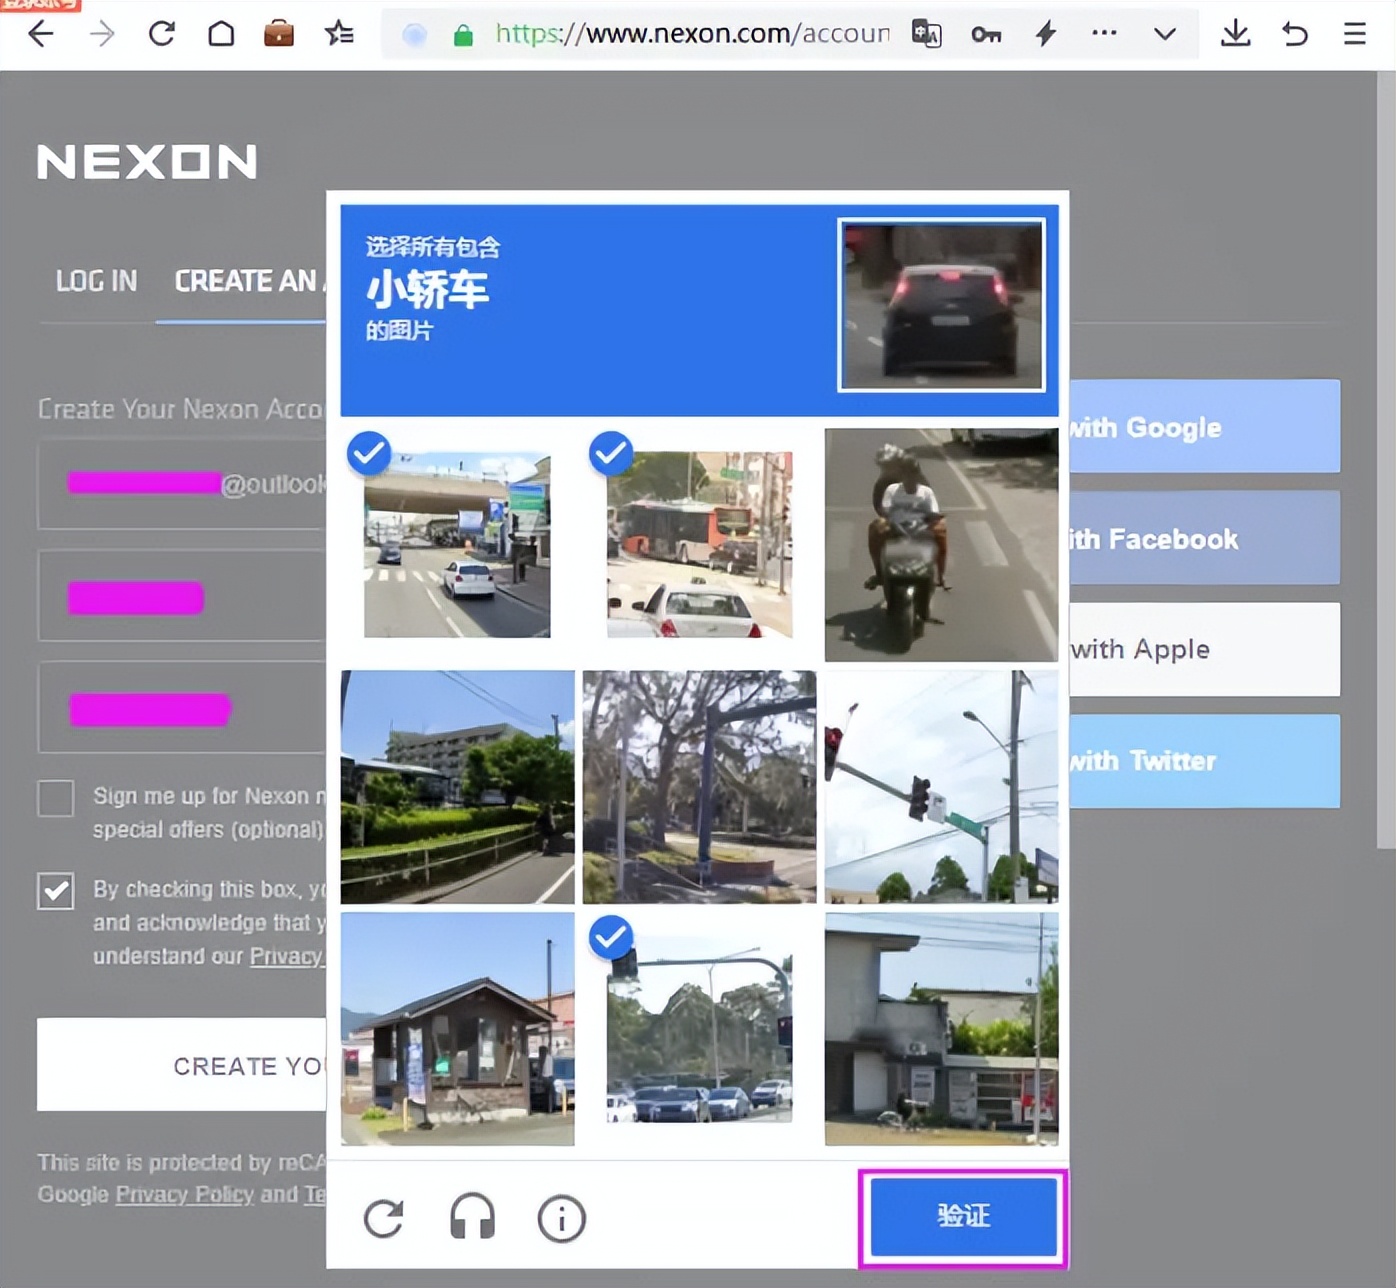
Task: Uncheck the Privacy Policy agreement box
Action: click(55, 891)
